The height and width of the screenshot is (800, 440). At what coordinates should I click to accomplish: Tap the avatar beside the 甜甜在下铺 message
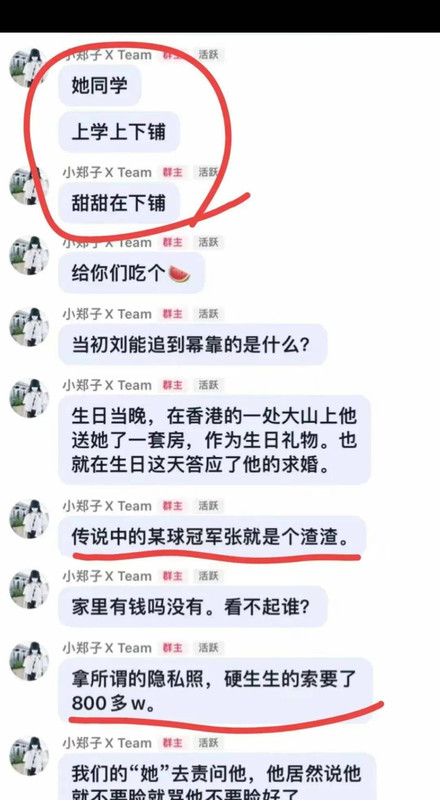pyautogui.click(x=29, y=185)
